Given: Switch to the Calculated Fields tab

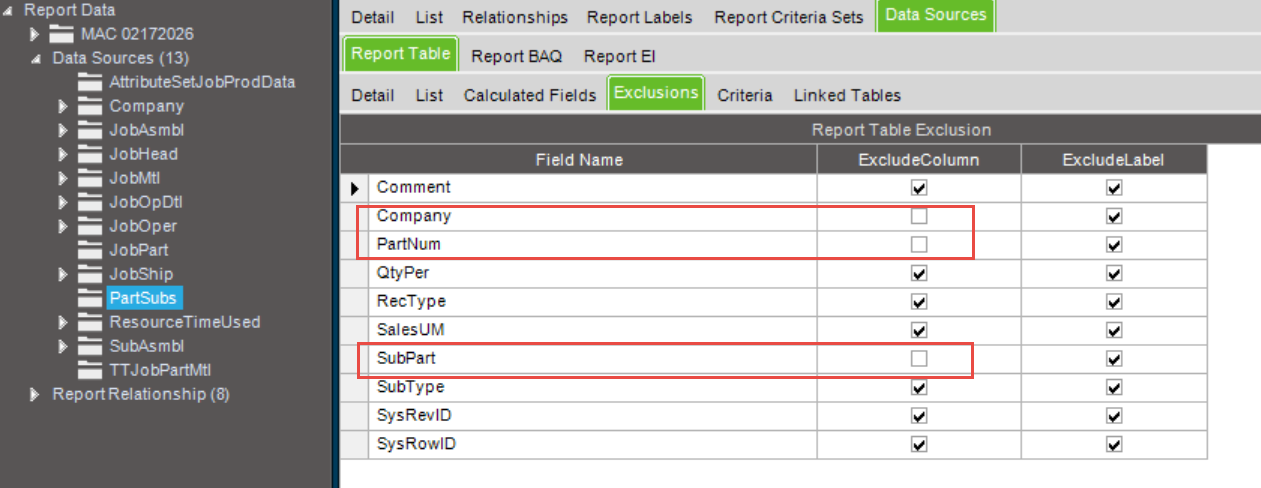Looking at the screenshot, I should click(x=530, y=95).
